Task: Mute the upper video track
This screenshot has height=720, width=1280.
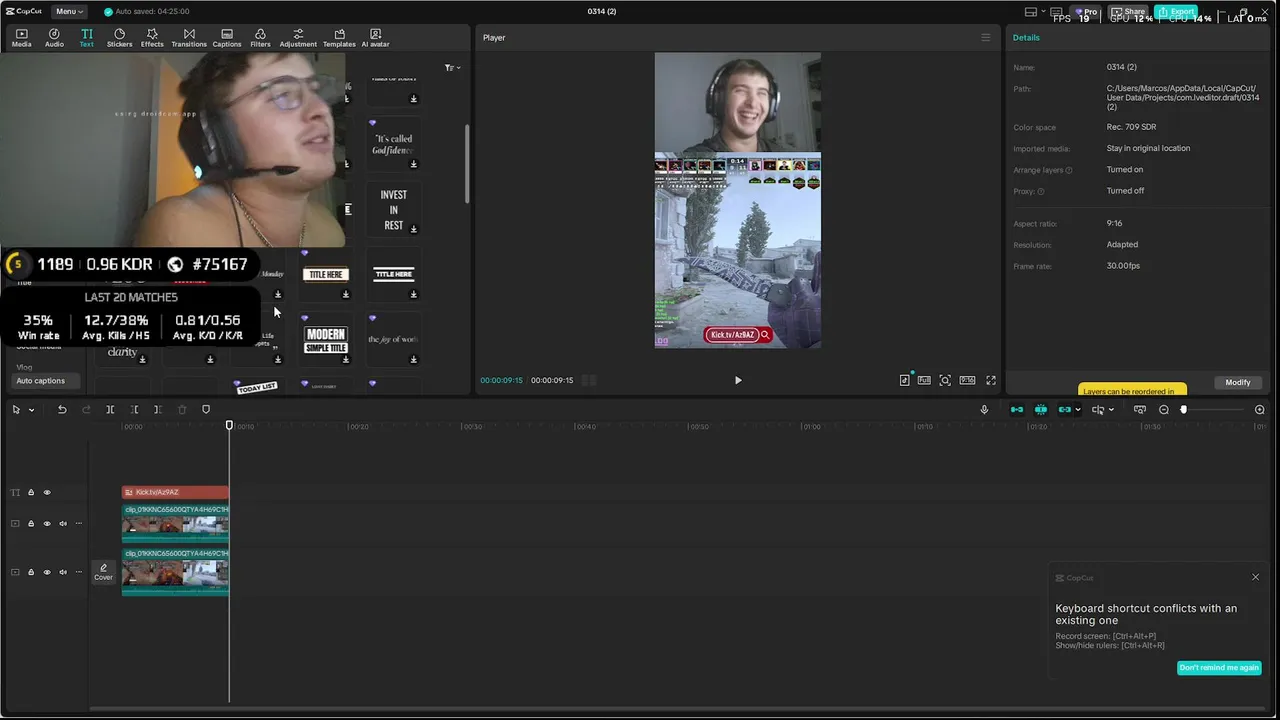Action: point(62,523)
